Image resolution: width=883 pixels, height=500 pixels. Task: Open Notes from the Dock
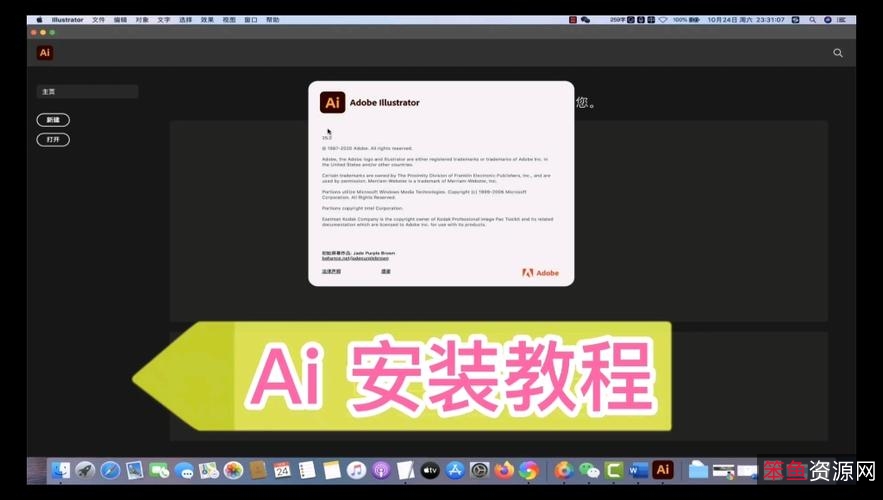point(332,470)
